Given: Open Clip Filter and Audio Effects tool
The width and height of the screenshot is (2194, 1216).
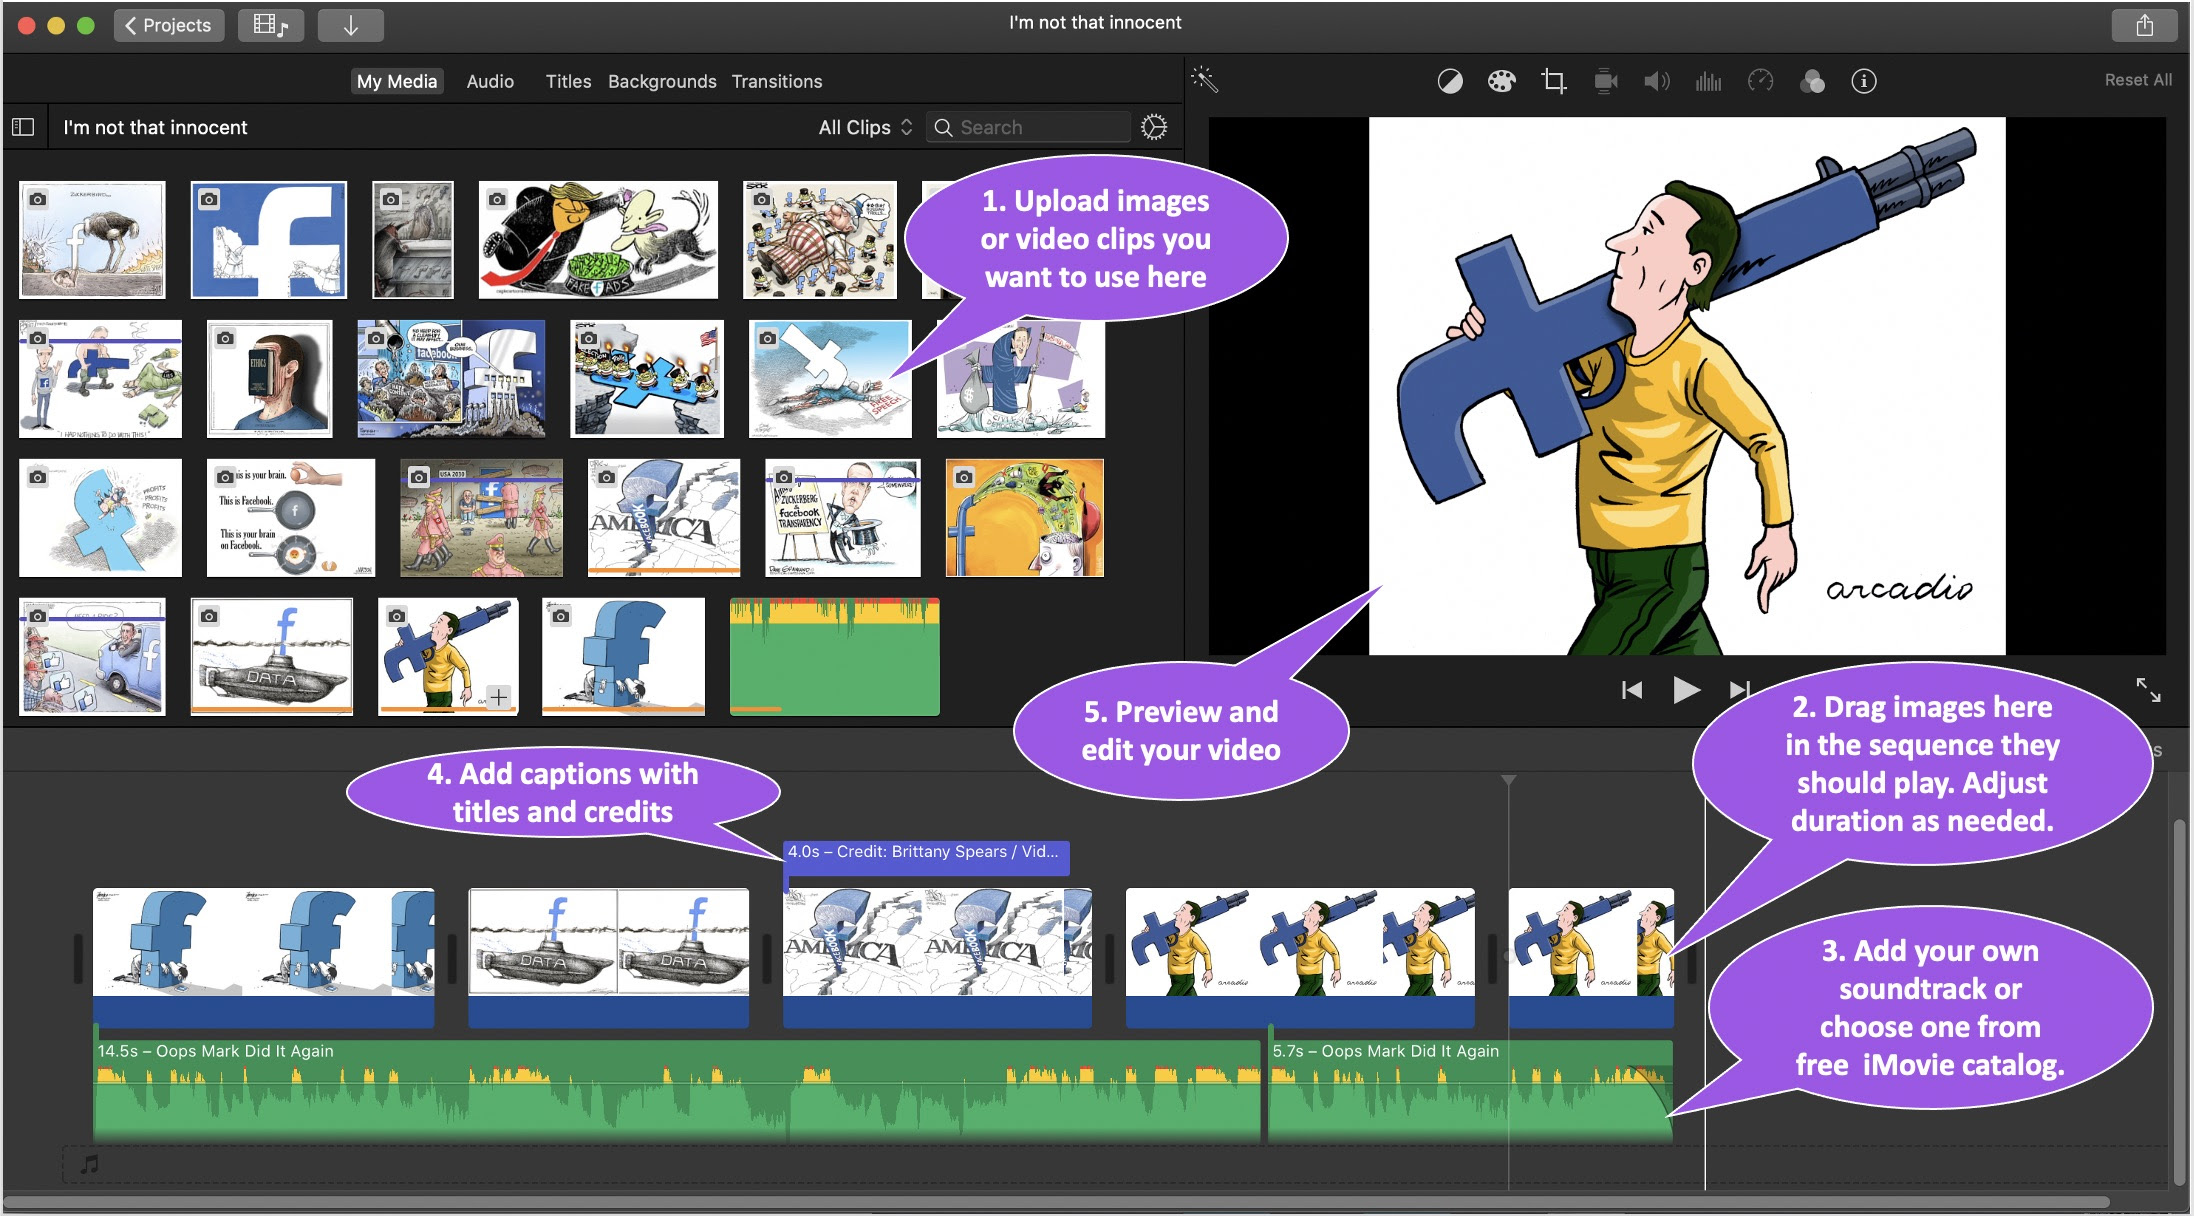Looking at the screenshot, I should (1812, 81).
